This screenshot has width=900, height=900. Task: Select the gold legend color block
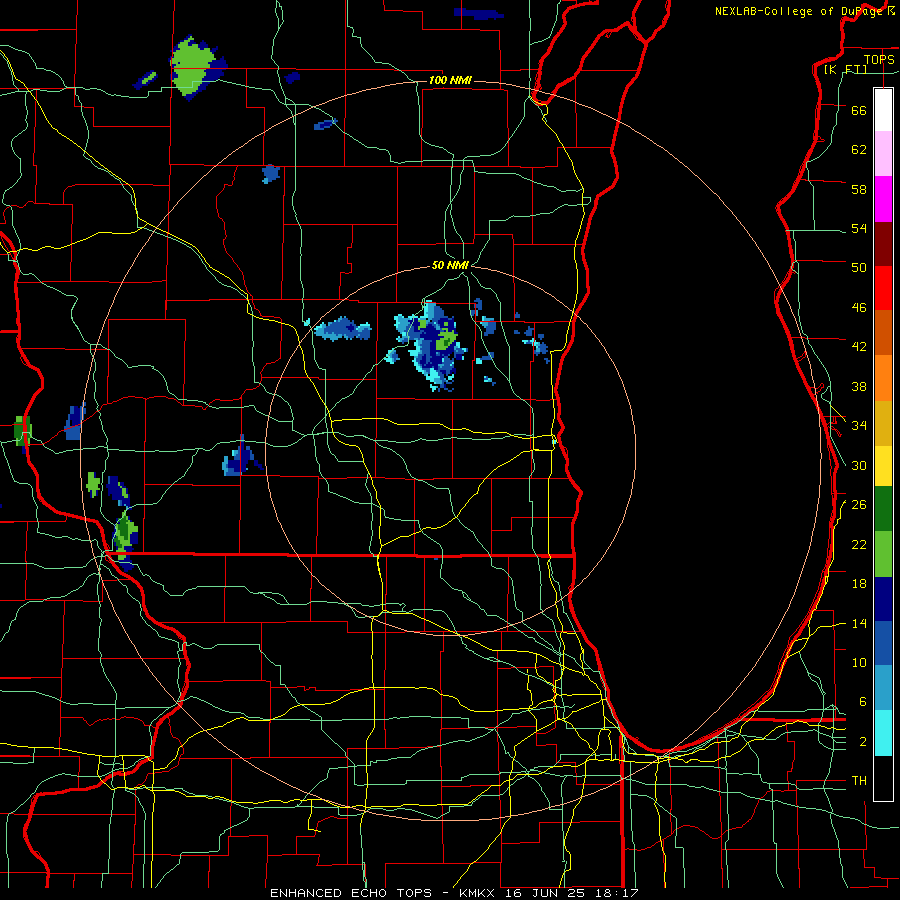tap(883, 424)
